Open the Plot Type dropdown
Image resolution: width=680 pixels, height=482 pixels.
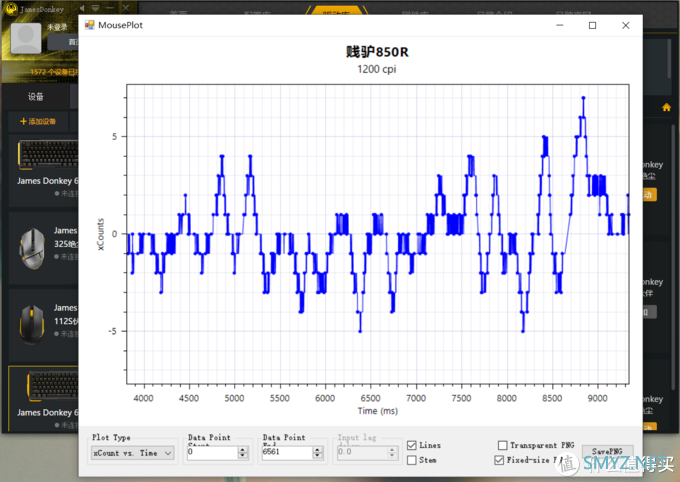(132, 453)
